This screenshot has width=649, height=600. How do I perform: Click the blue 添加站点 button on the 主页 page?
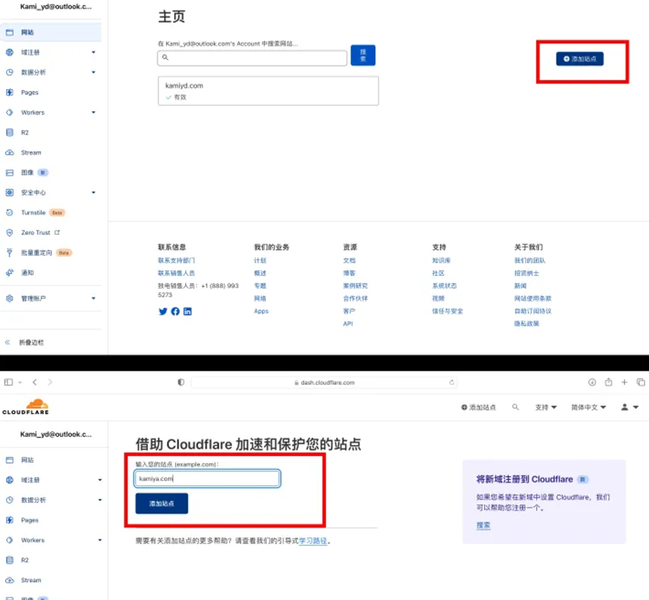[579, 59]
